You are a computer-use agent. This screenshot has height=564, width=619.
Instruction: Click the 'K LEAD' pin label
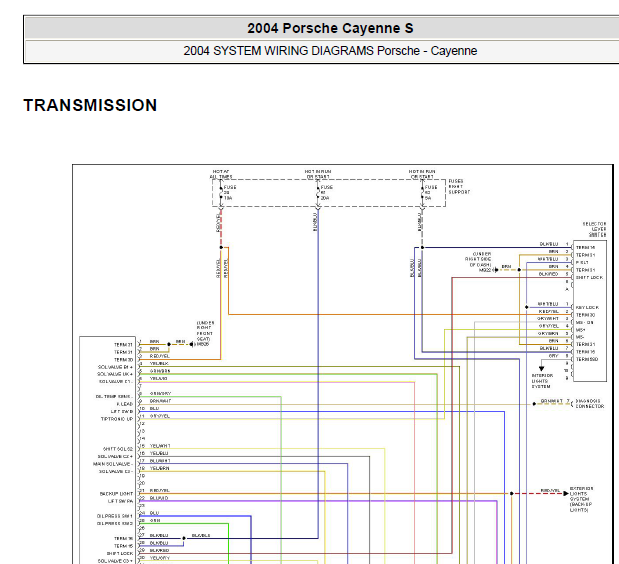(125, 404)
